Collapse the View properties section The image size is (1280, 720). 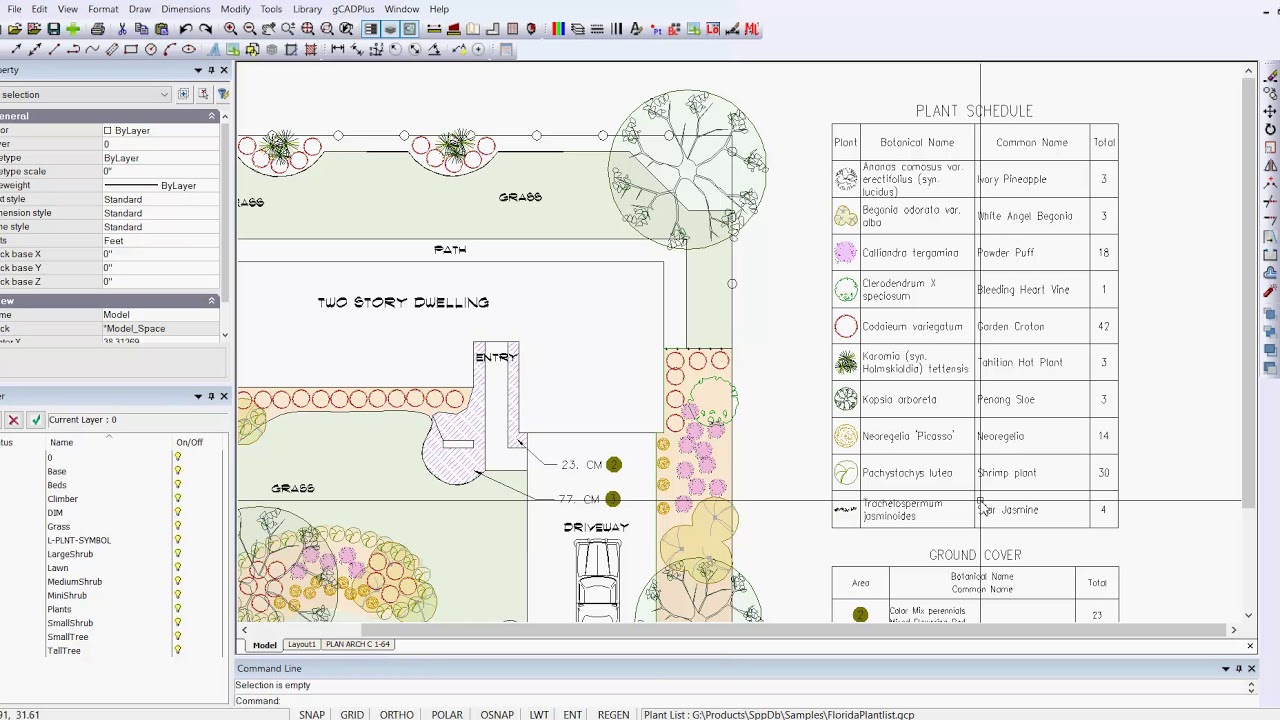(211, 301)
